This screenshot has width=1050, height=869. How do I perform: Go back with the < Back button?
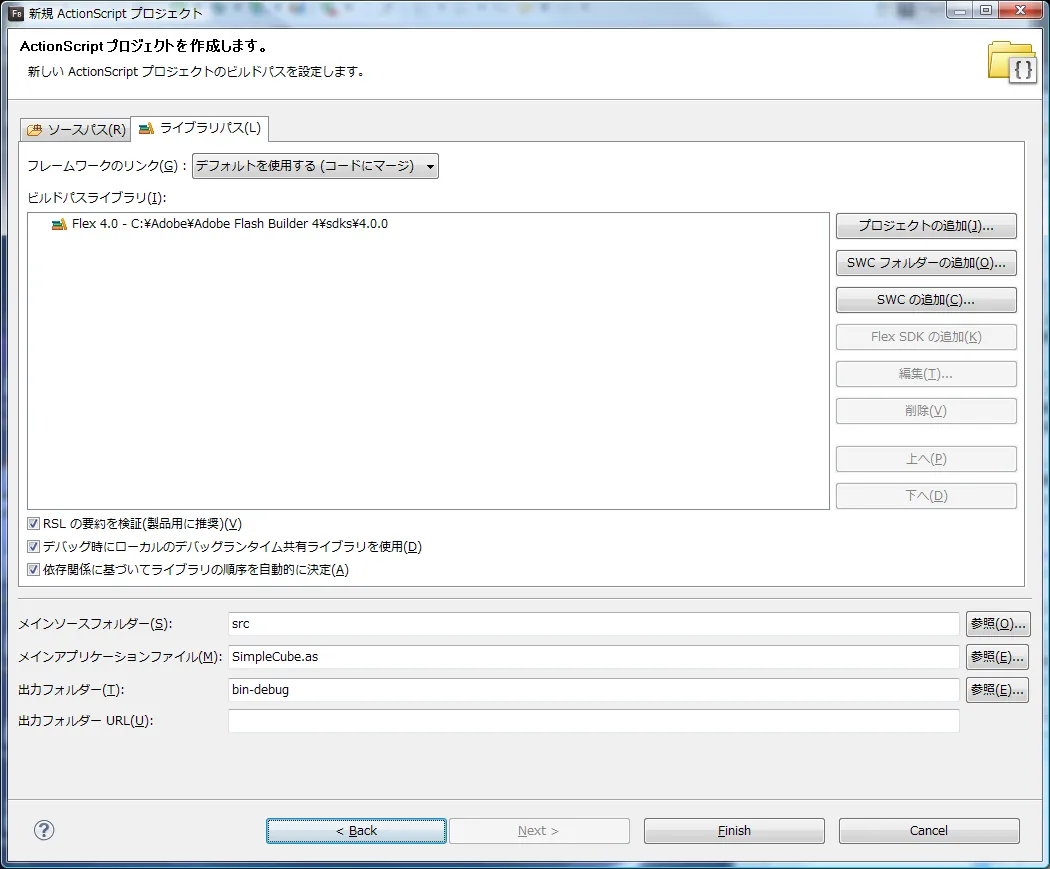(356, 831)
